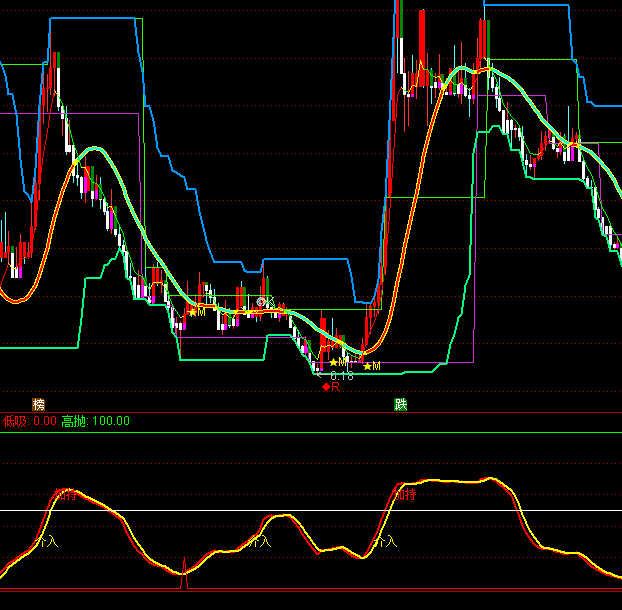Click the 低吸: 0.00 indicator label

[30, 421]
